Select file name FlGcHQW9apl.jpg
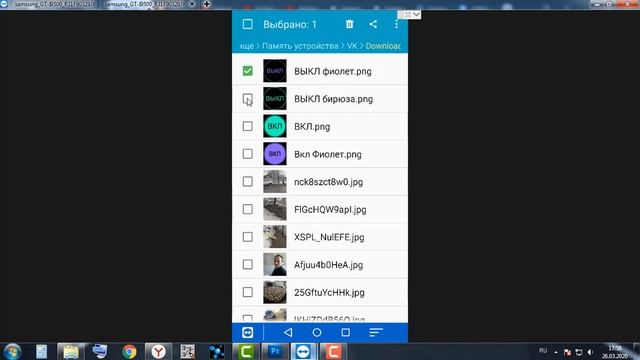 (x=330, y=210)
